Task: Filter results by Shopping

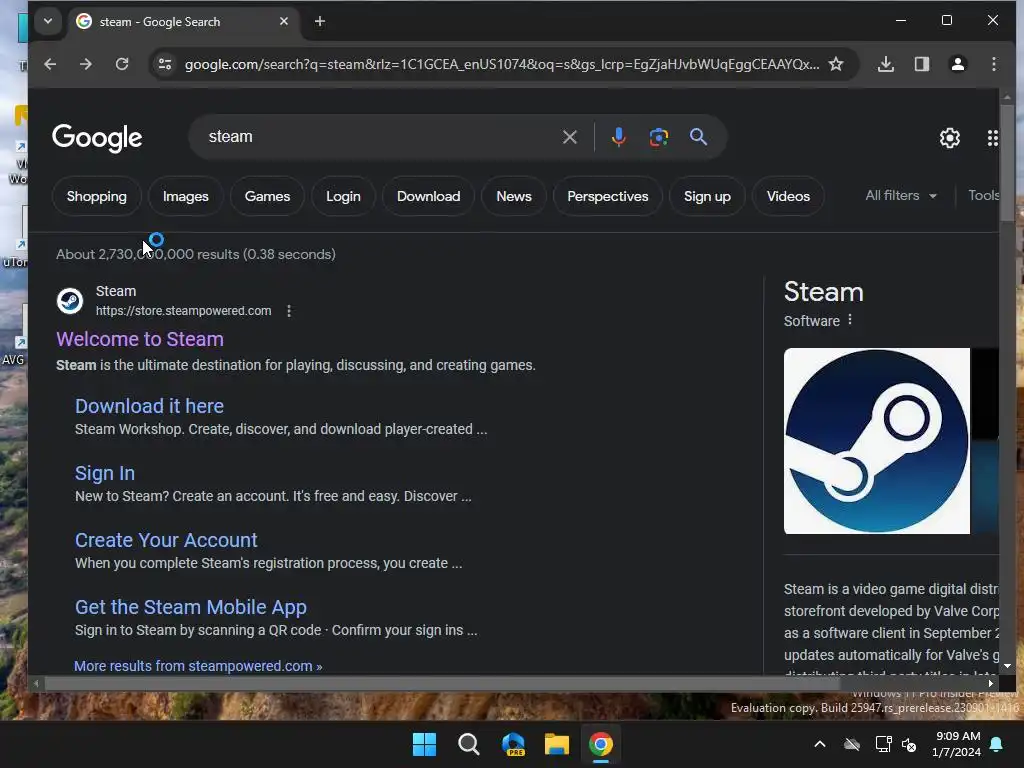Action: tap(97, 197)
